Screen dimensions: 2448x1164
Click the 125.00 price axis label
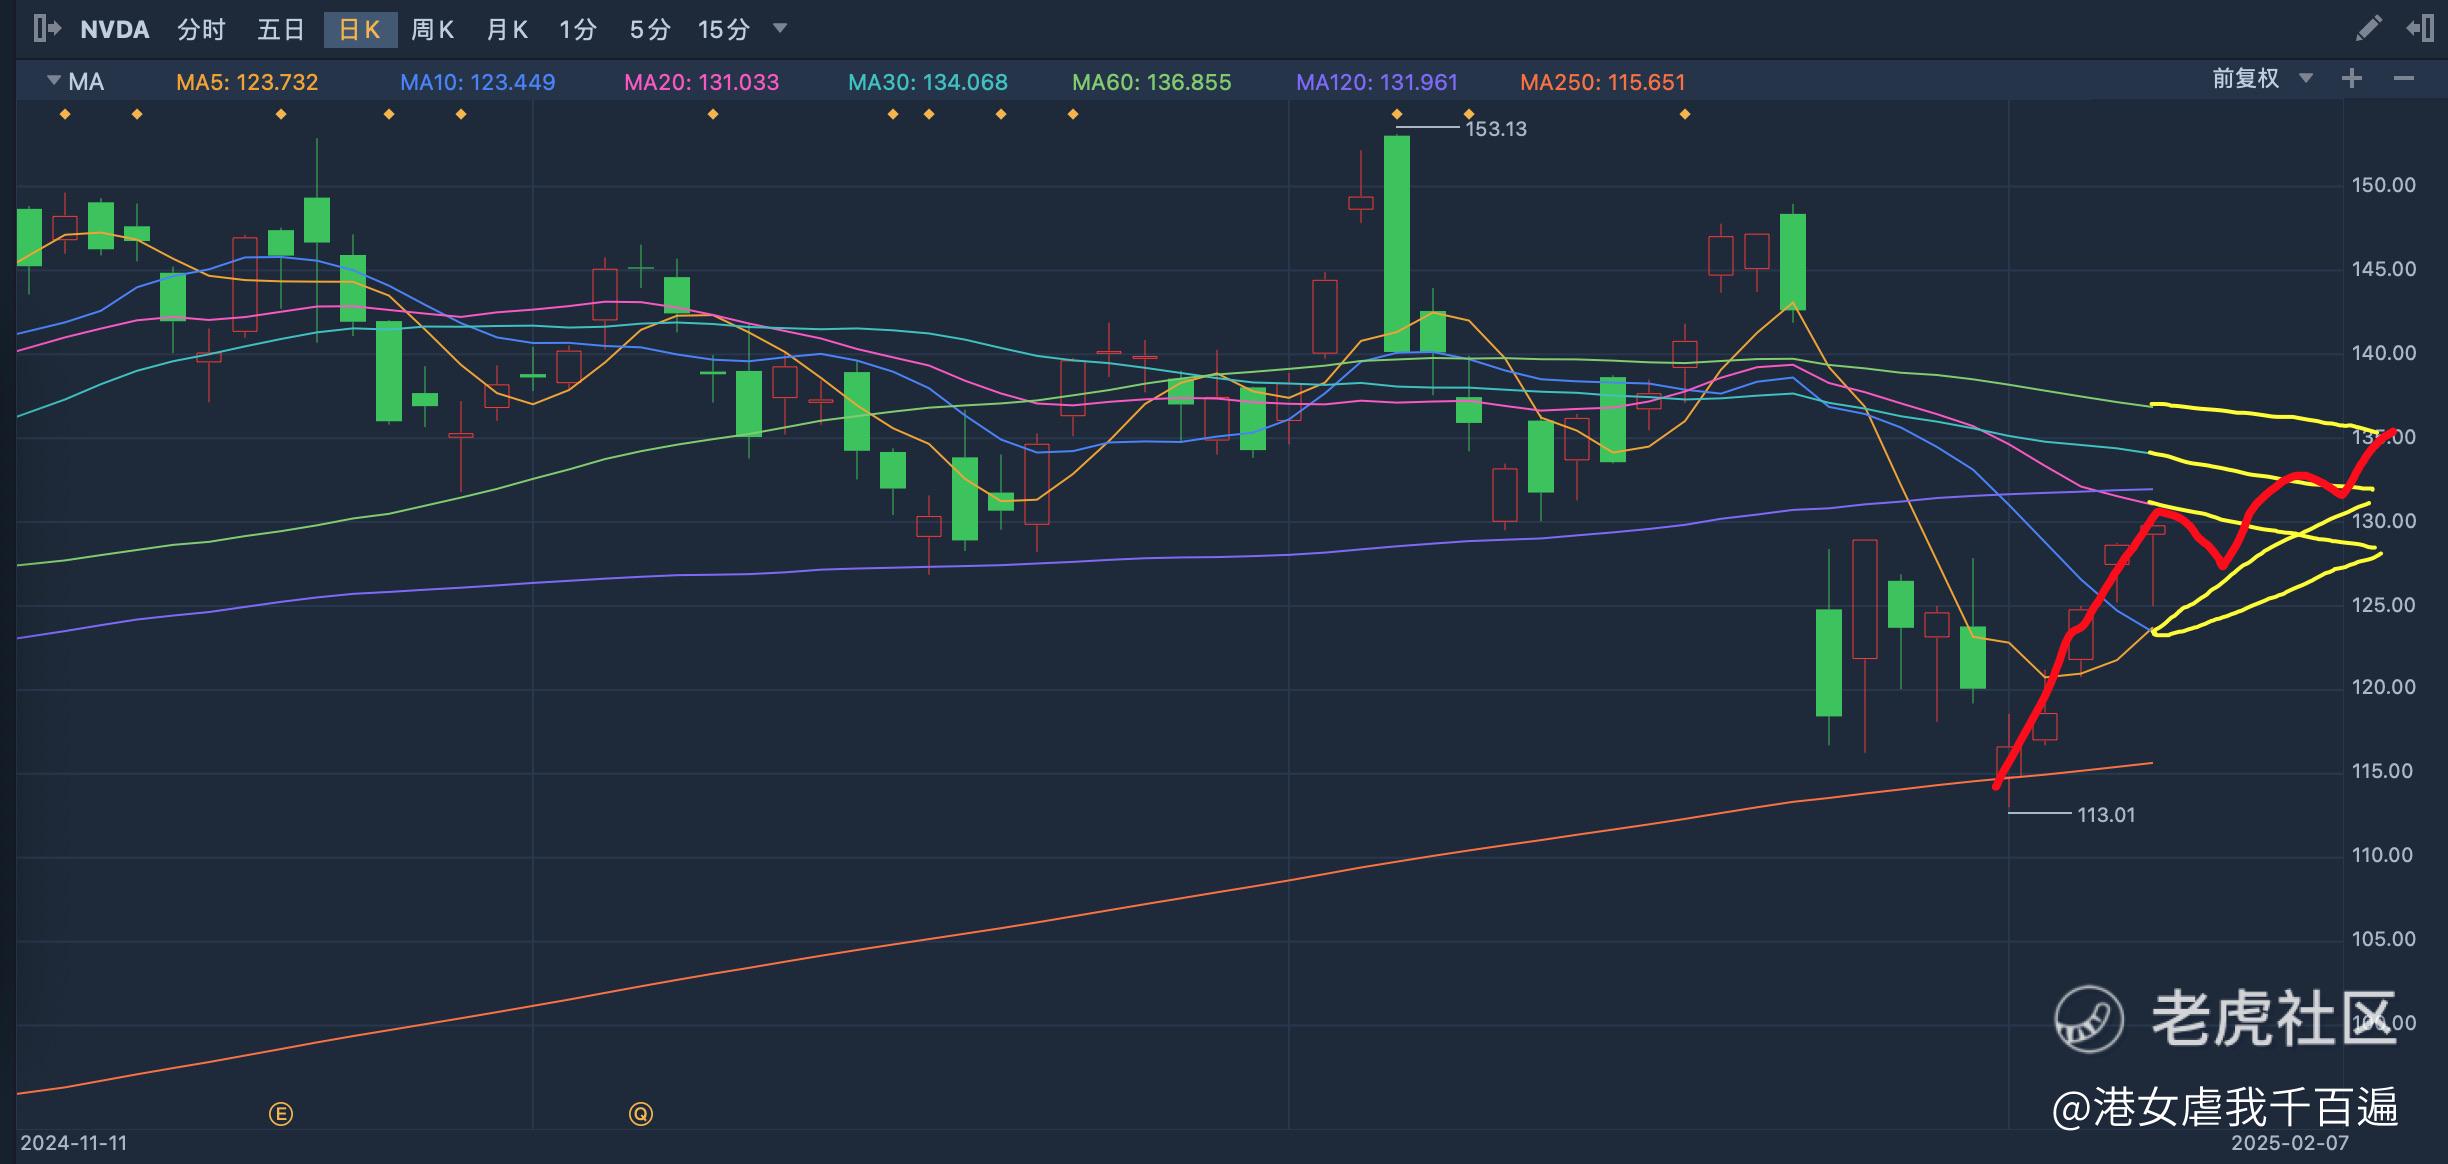tap(2384, 605)
